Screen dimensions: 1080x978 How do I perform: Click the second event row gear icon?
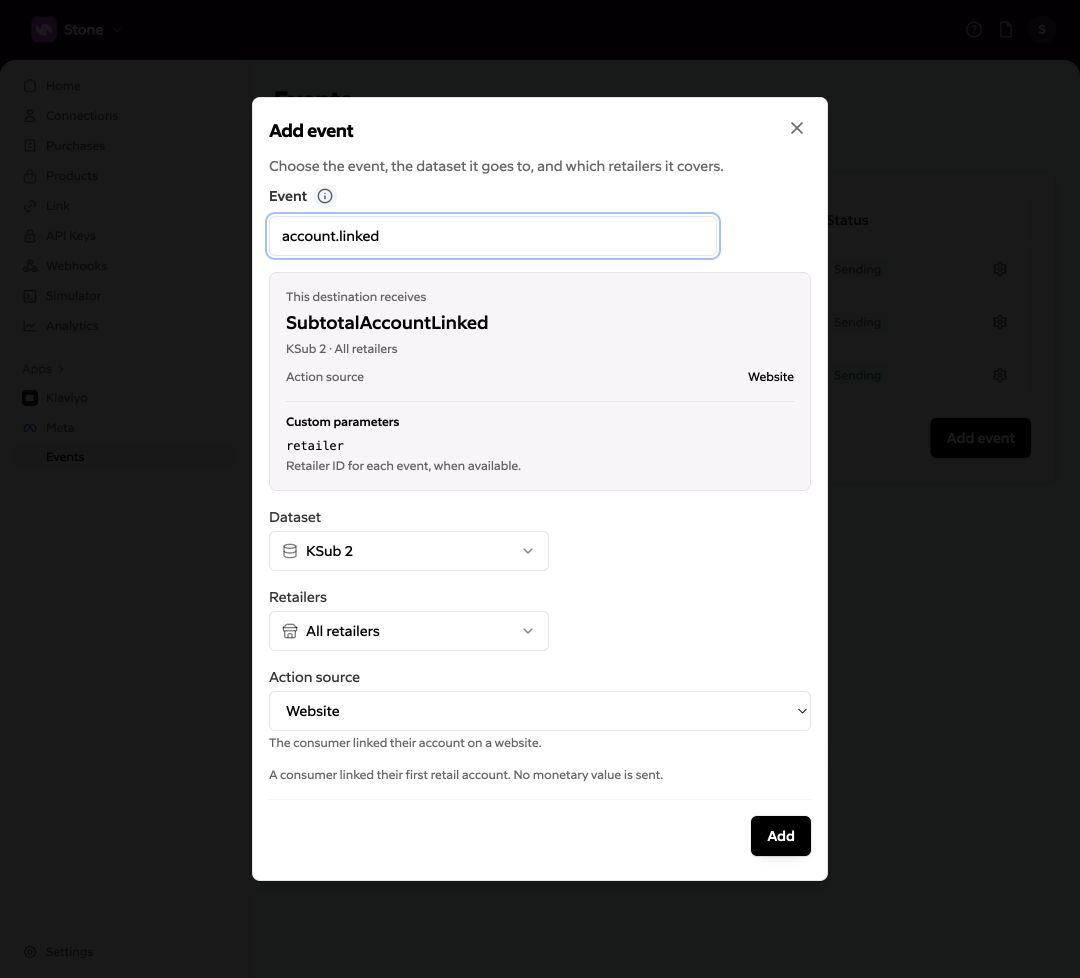(999, 322)
